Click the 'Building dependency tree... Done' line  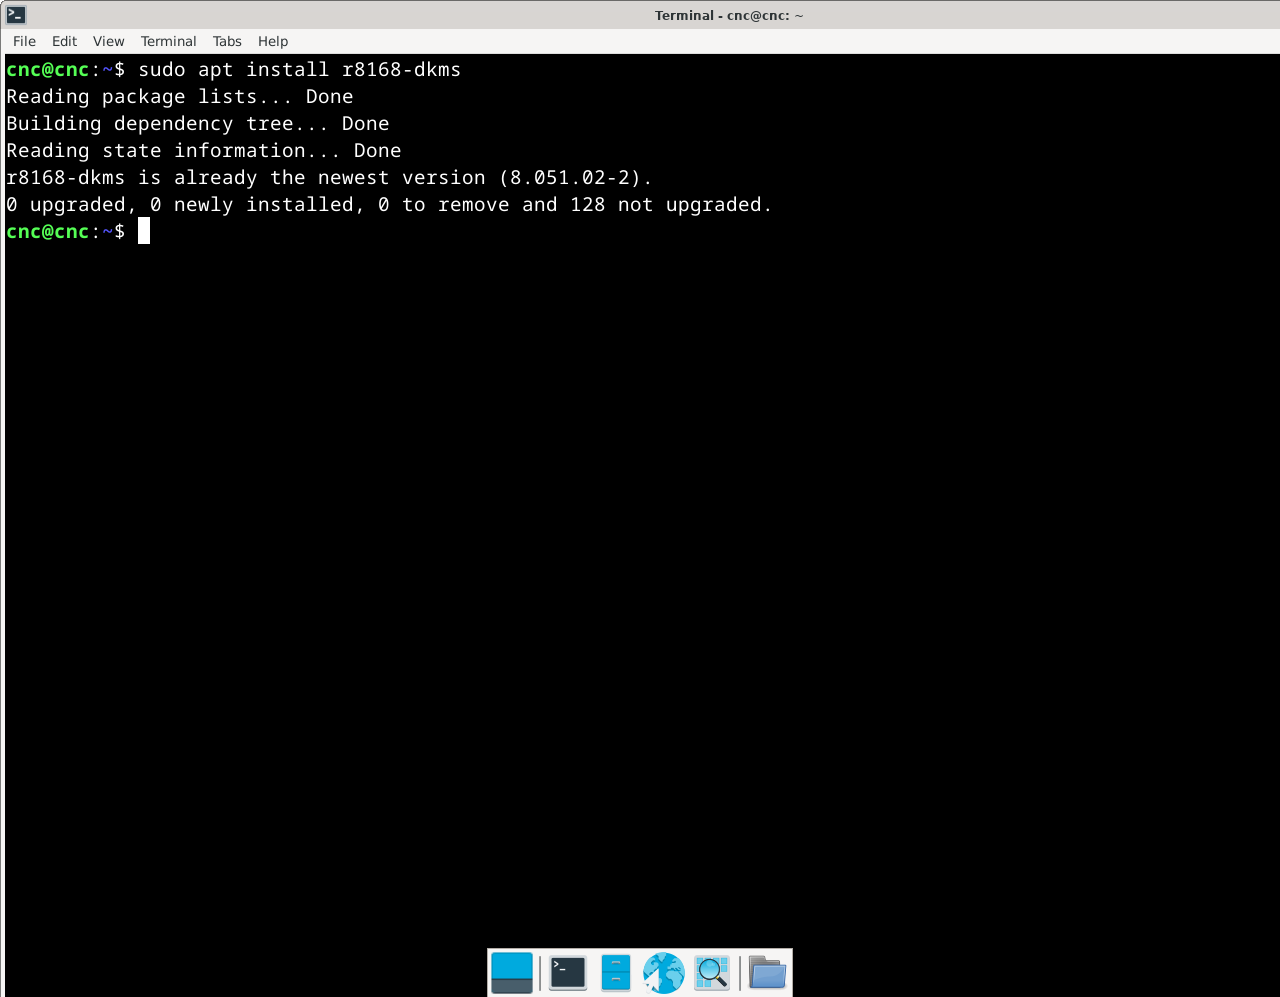pyautogui.click(x=198, y=124)
